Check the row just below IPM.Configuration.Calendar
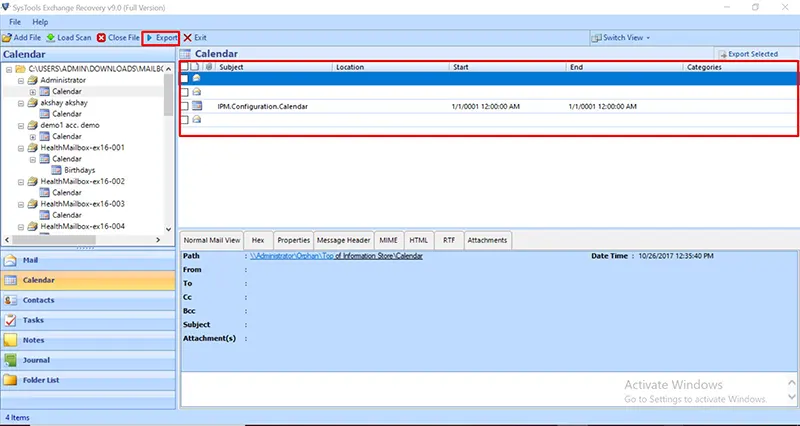Screen dimensions: 800x426 point(185,120)
